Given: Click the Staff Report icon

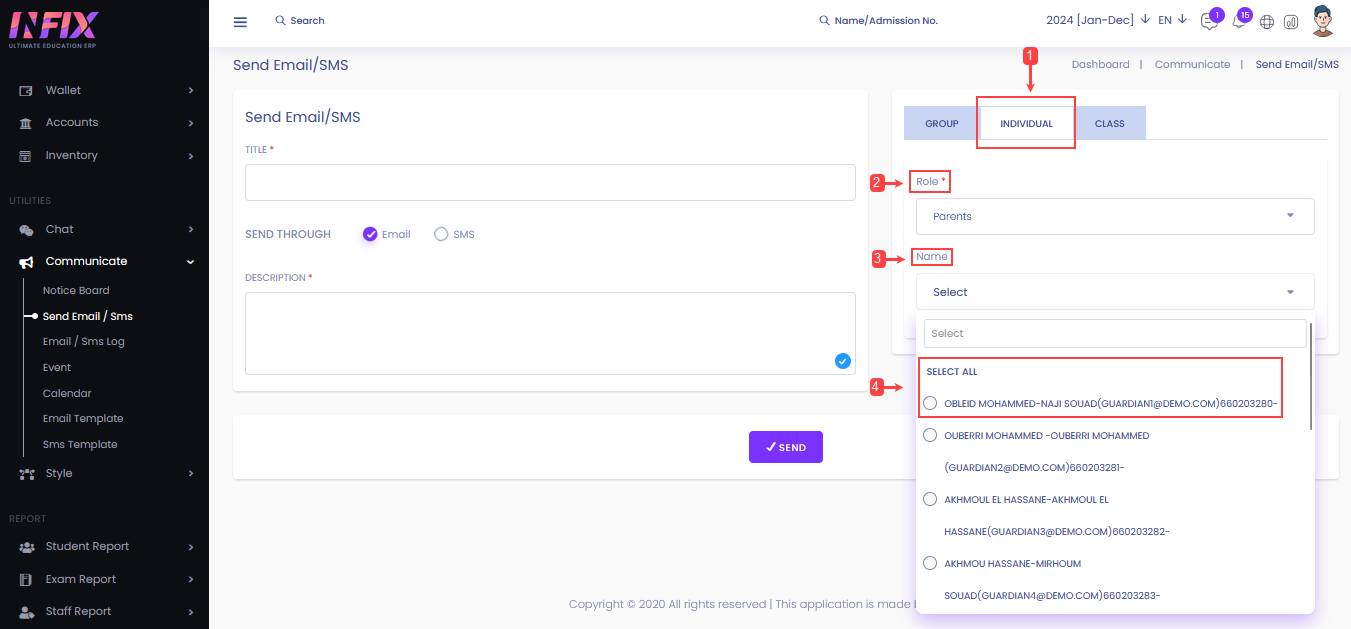Looking at the screenshot, I should [x=26, y=612].
